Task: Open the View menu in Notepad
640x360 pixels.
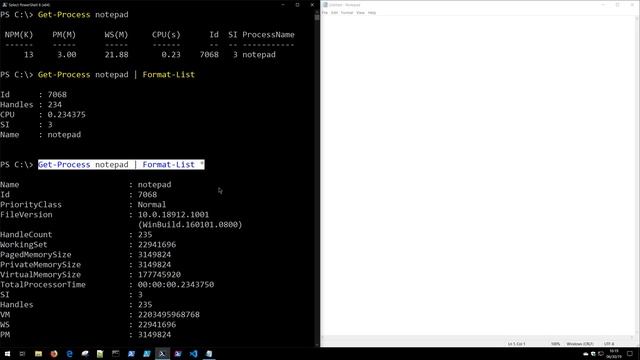Action: (360, 13)
